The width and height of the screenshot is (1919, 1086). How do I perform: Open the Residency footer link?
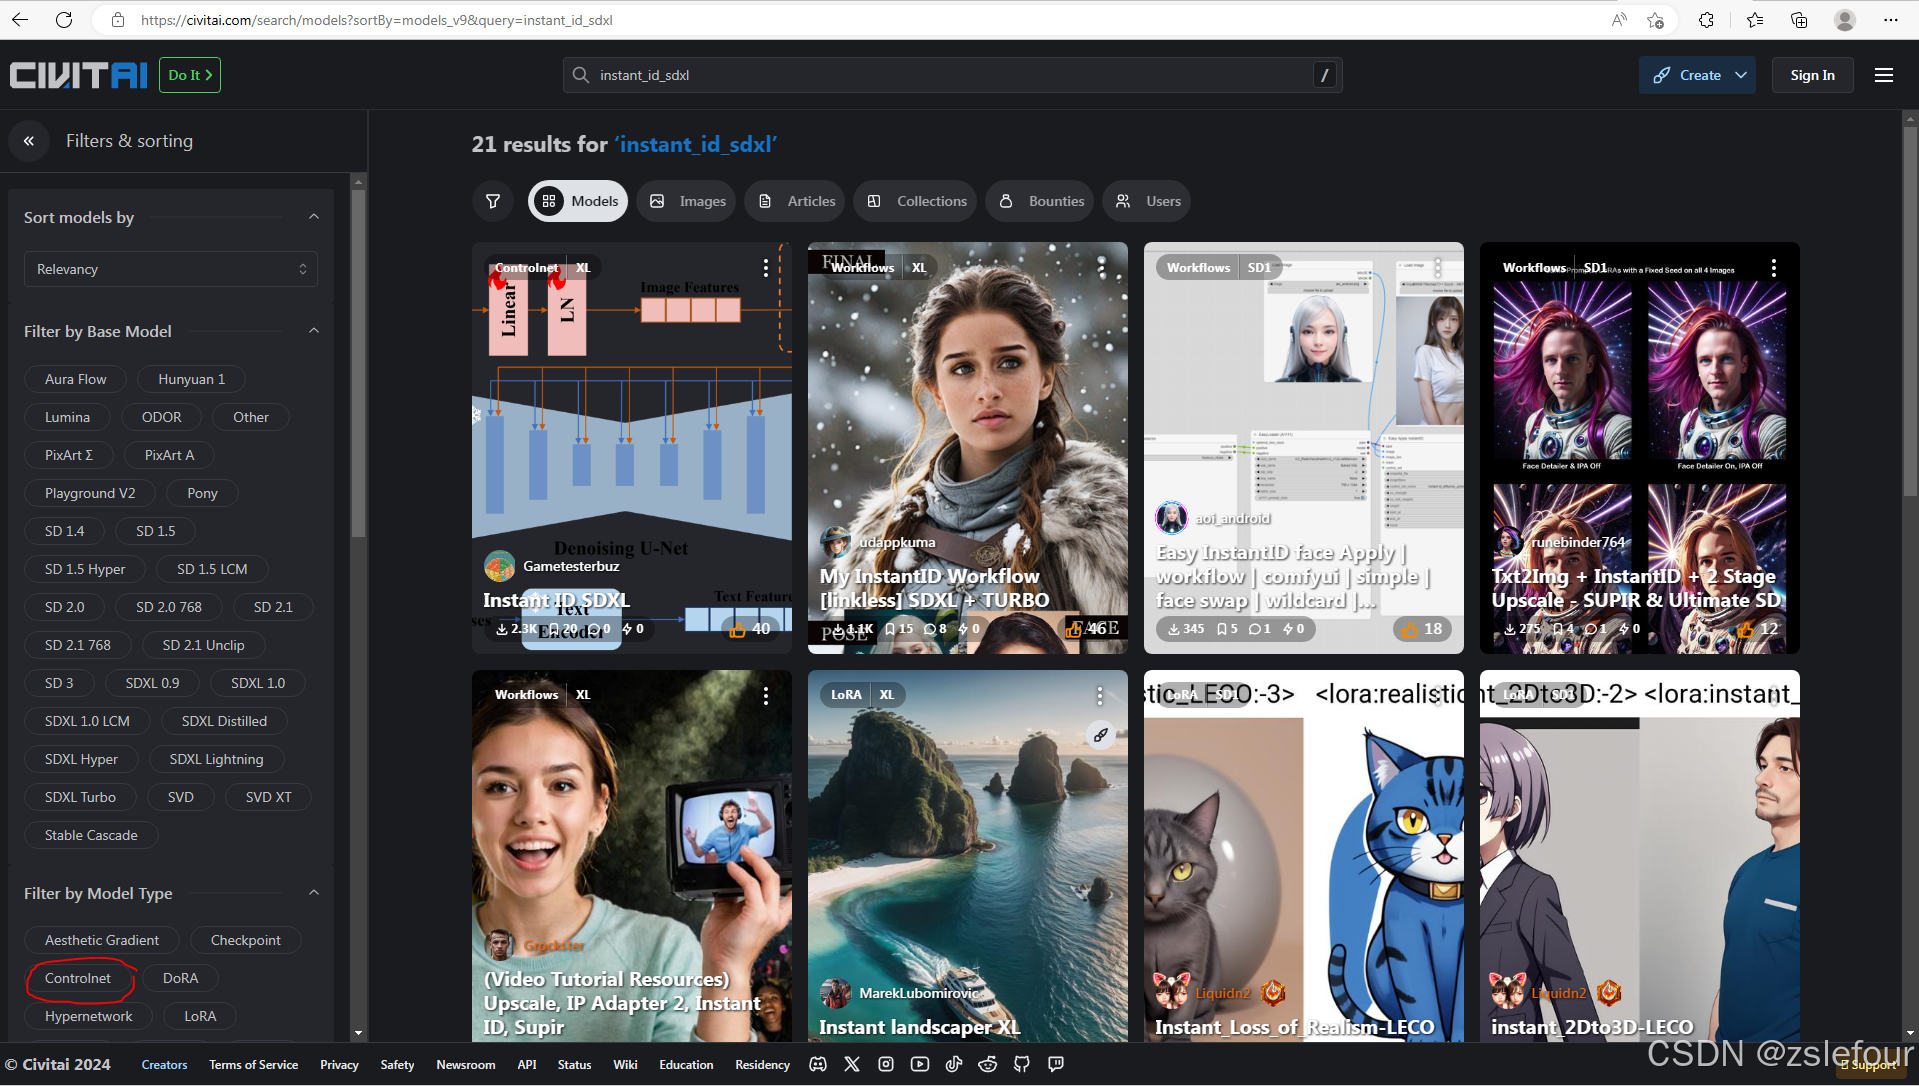pyautogui.click(x=762, y=1064)
